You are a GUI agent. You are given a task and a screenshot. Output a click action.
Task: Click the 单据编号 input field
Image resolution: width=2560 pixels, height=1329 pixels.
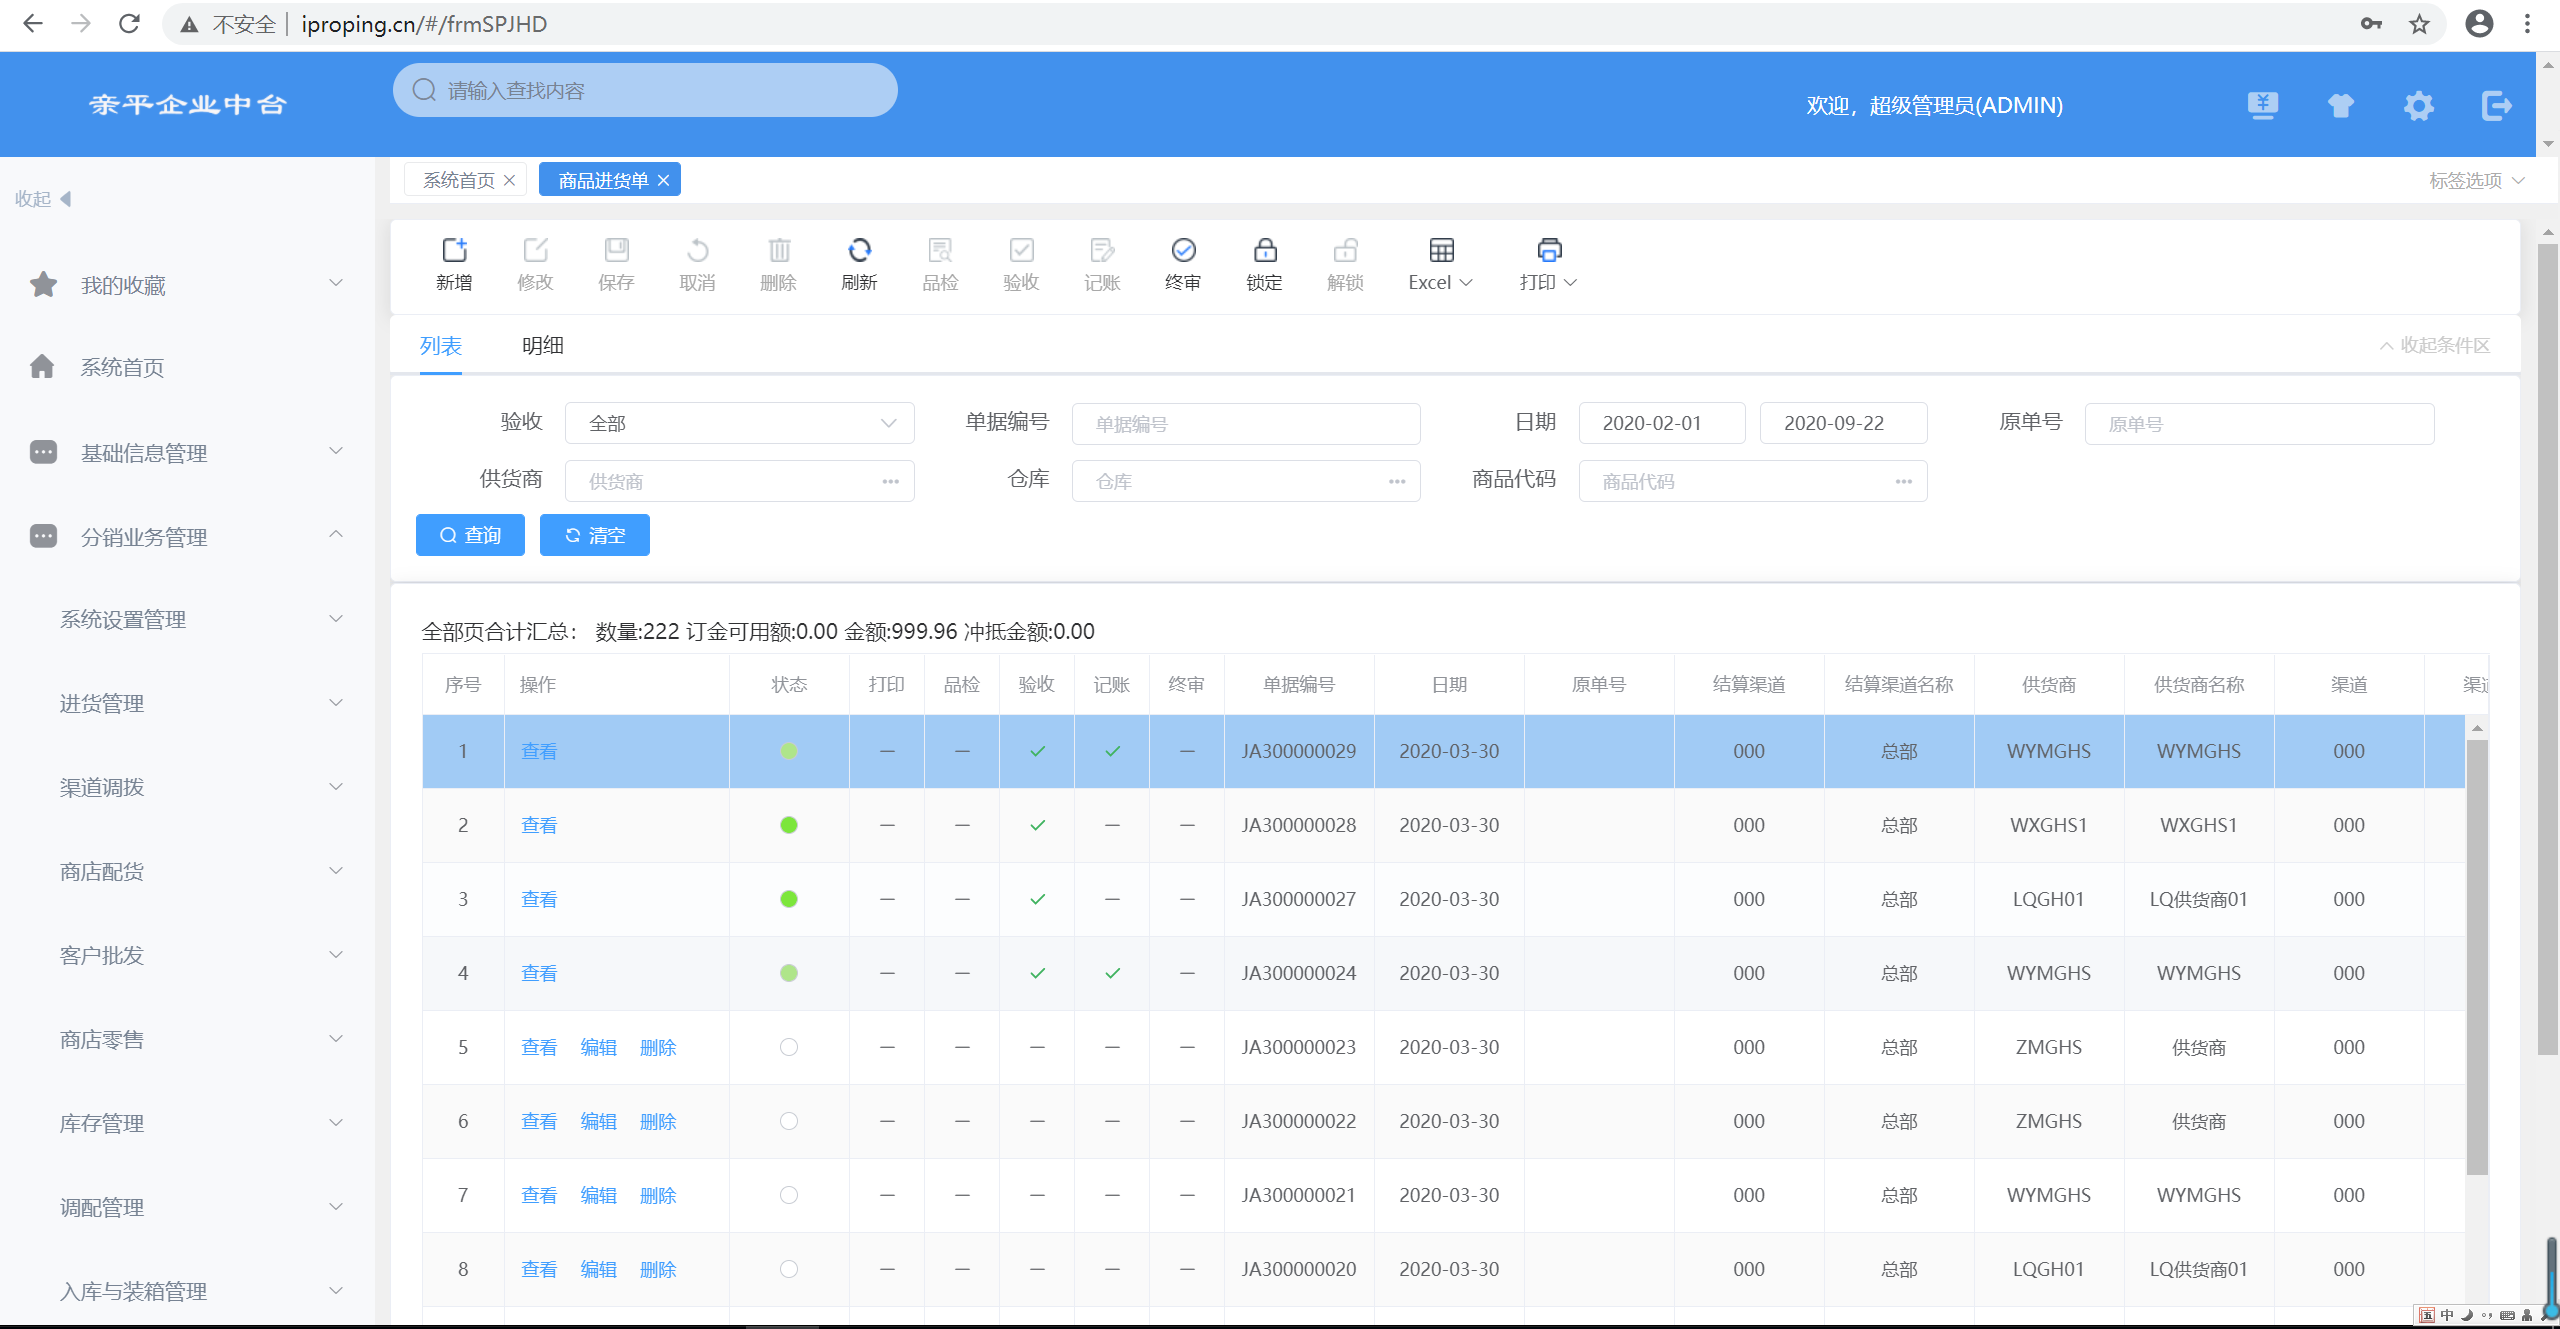[x=1246, y=424]
